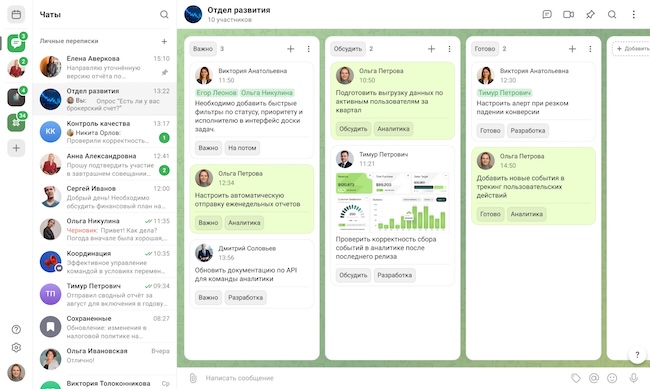The width and height of the screenshot is (650, 389).
Task: Open the calendar icon in the sidebar
Action: (16, 15)
